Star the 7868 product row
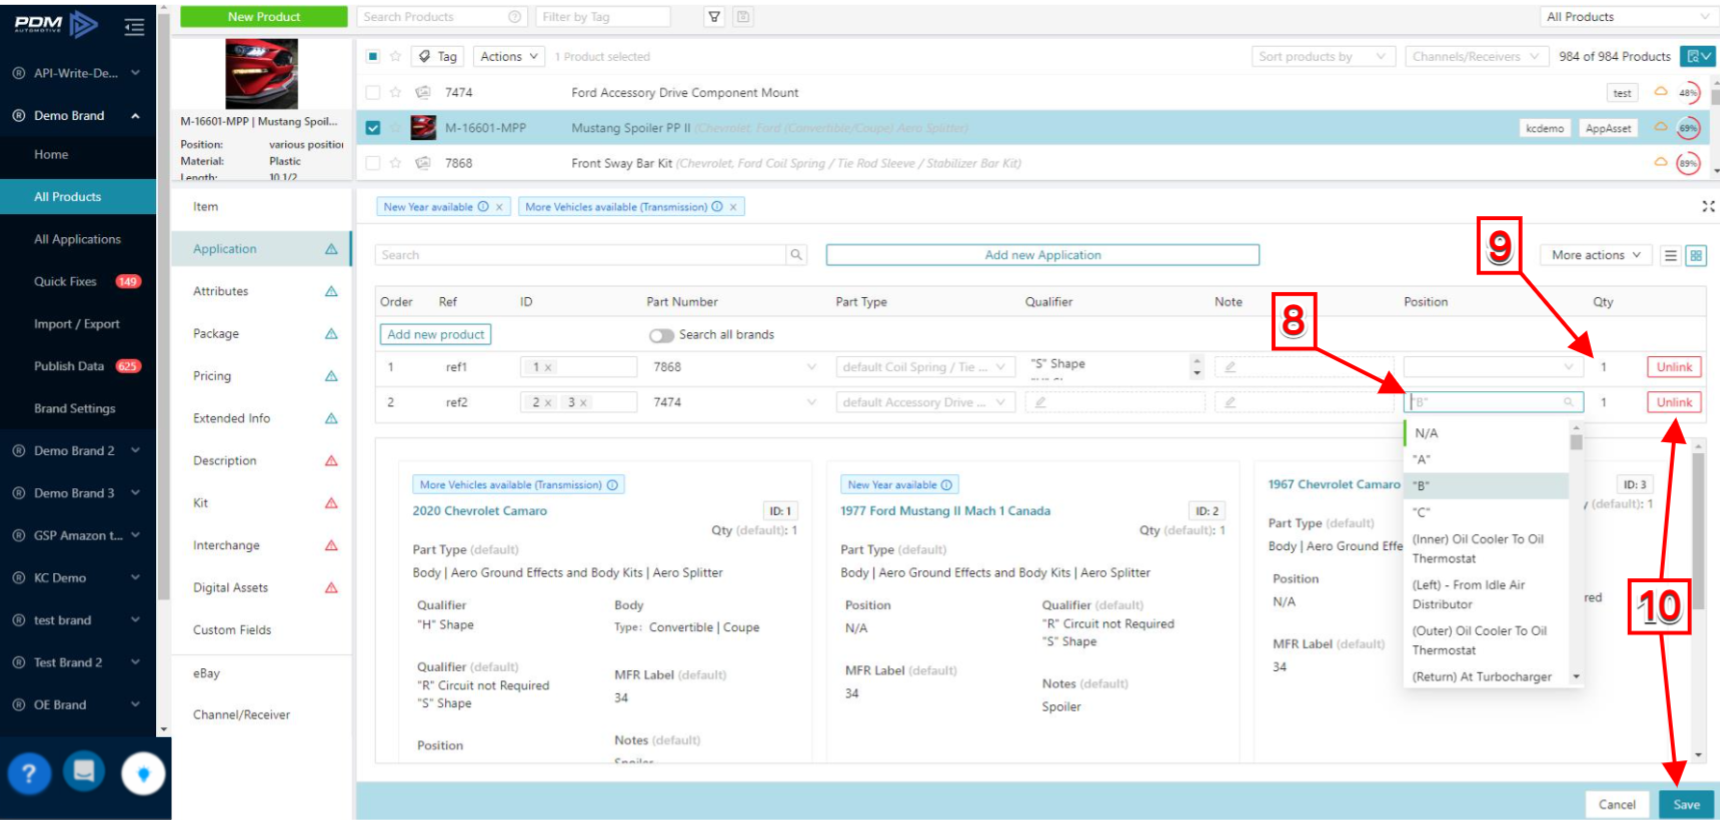This screenshot has height=820, width=1720. [396, 163]
